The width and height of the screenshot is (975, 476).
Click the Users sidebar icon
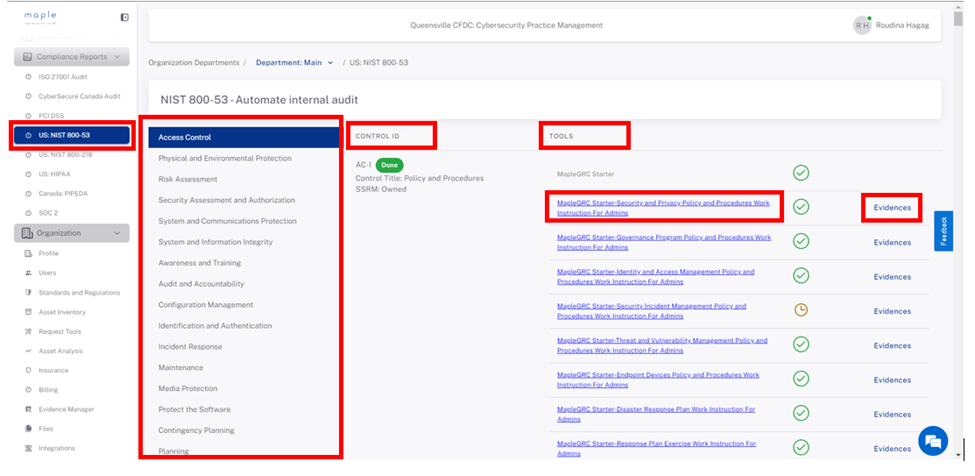pos(28,273)
